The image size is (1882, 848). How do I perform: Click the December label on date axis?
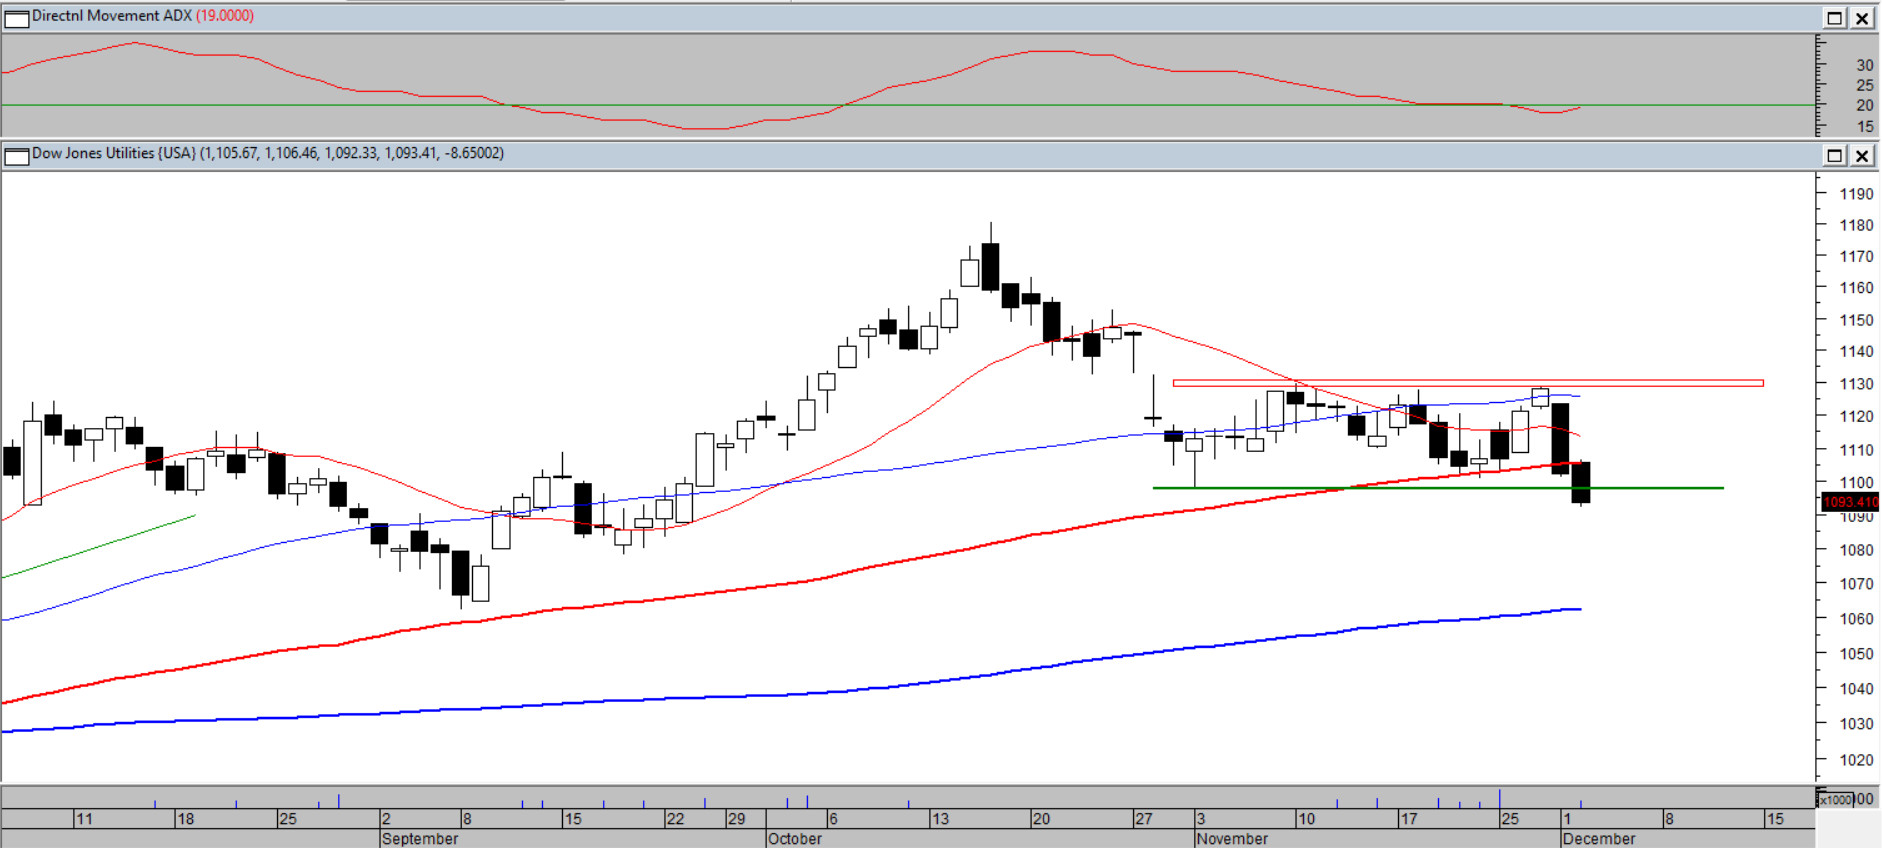pyautogui.click(x=1599, y=839)
